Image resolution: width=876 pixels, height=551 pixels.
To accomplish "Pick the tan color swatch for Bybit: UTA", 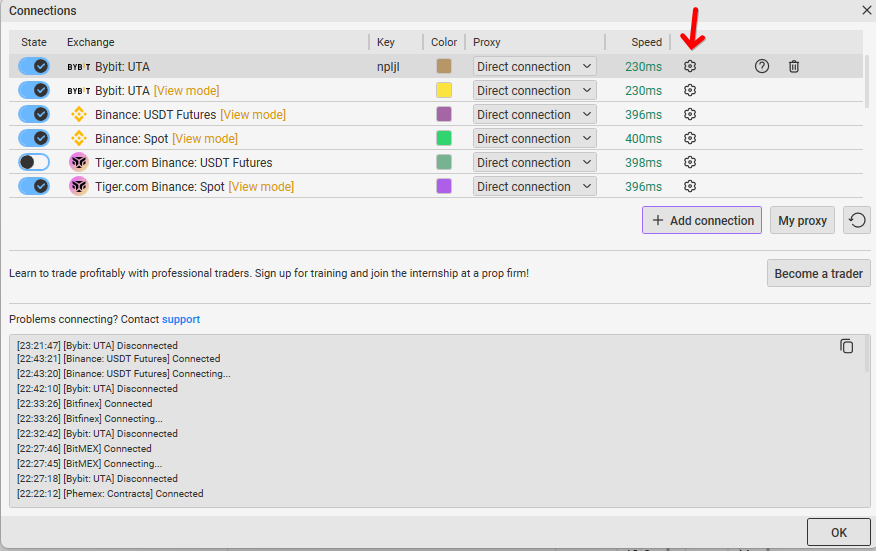I will coord(444,66).
